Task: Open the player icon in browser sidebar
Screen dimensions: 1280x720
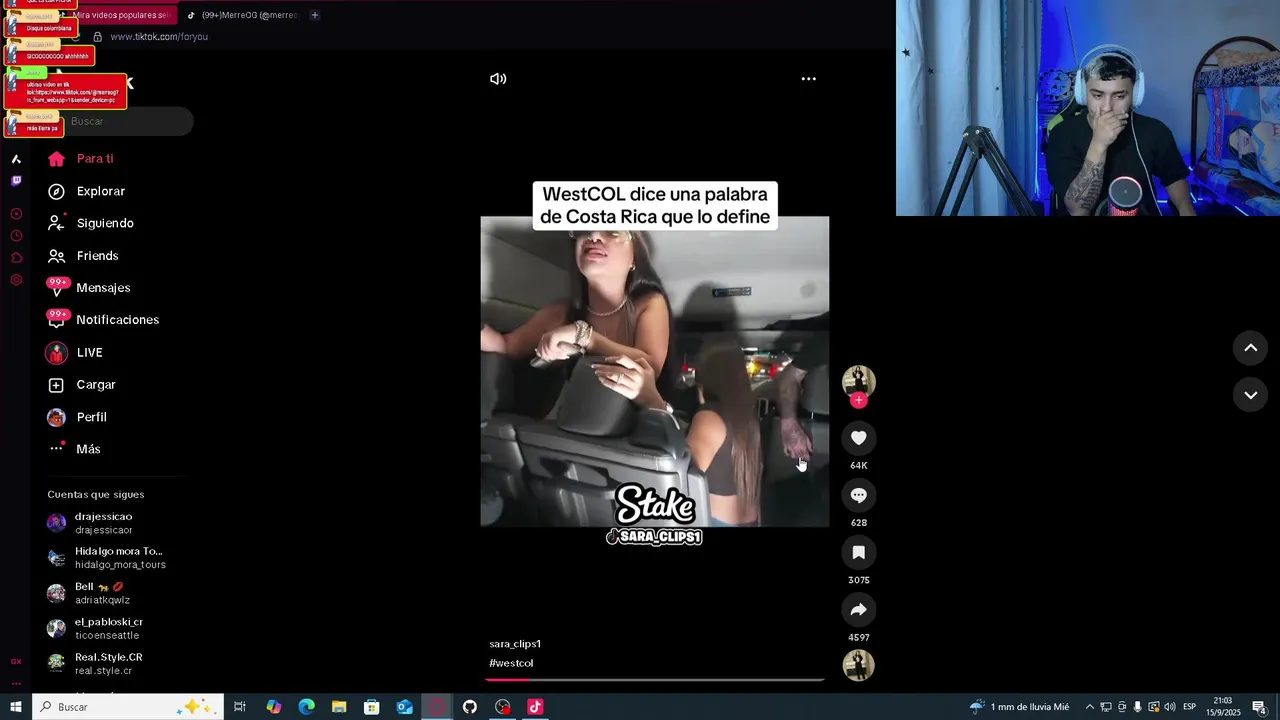Action: pos(16,214)
